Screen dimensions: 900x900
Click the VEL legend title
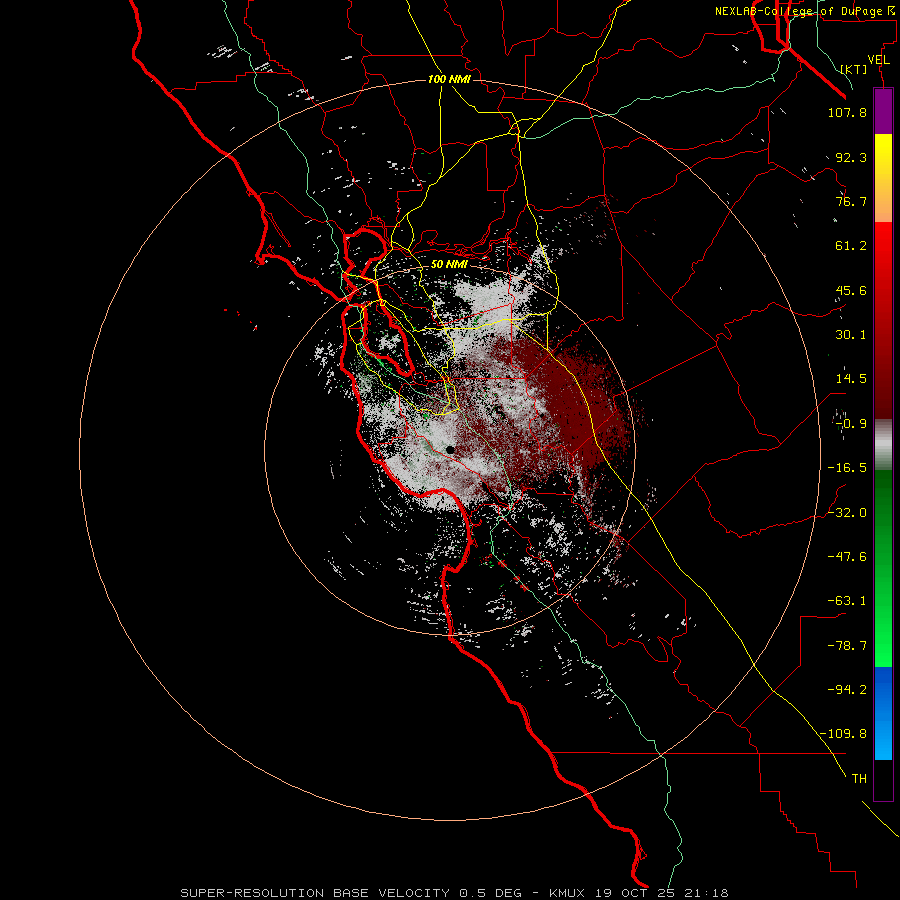coord(878,60)
